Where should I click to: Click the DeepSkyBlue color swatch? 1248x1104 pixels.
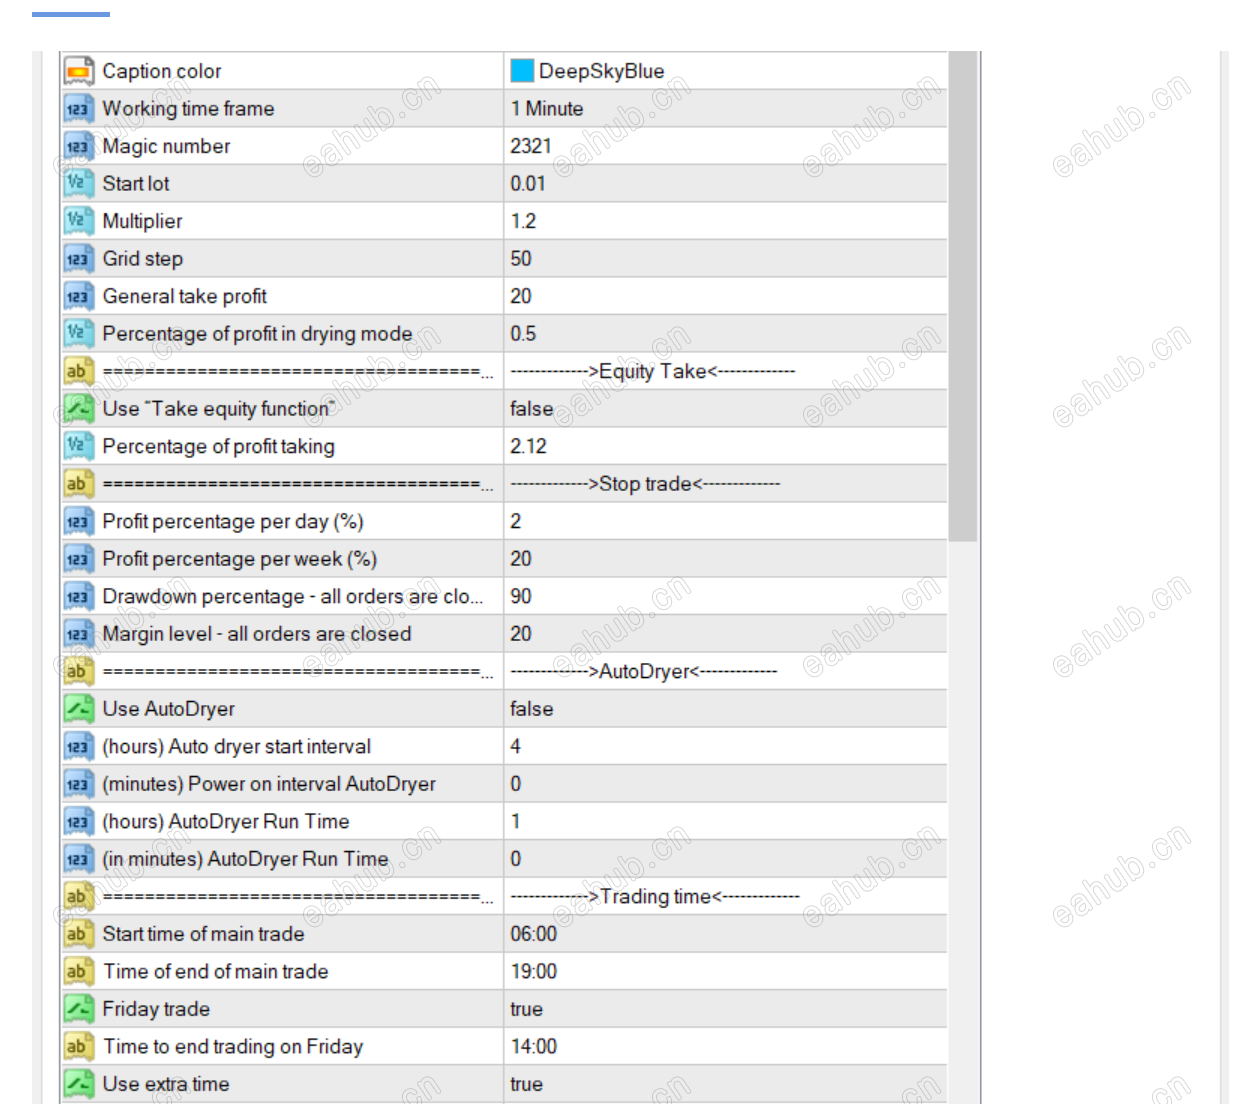(522, 70)
